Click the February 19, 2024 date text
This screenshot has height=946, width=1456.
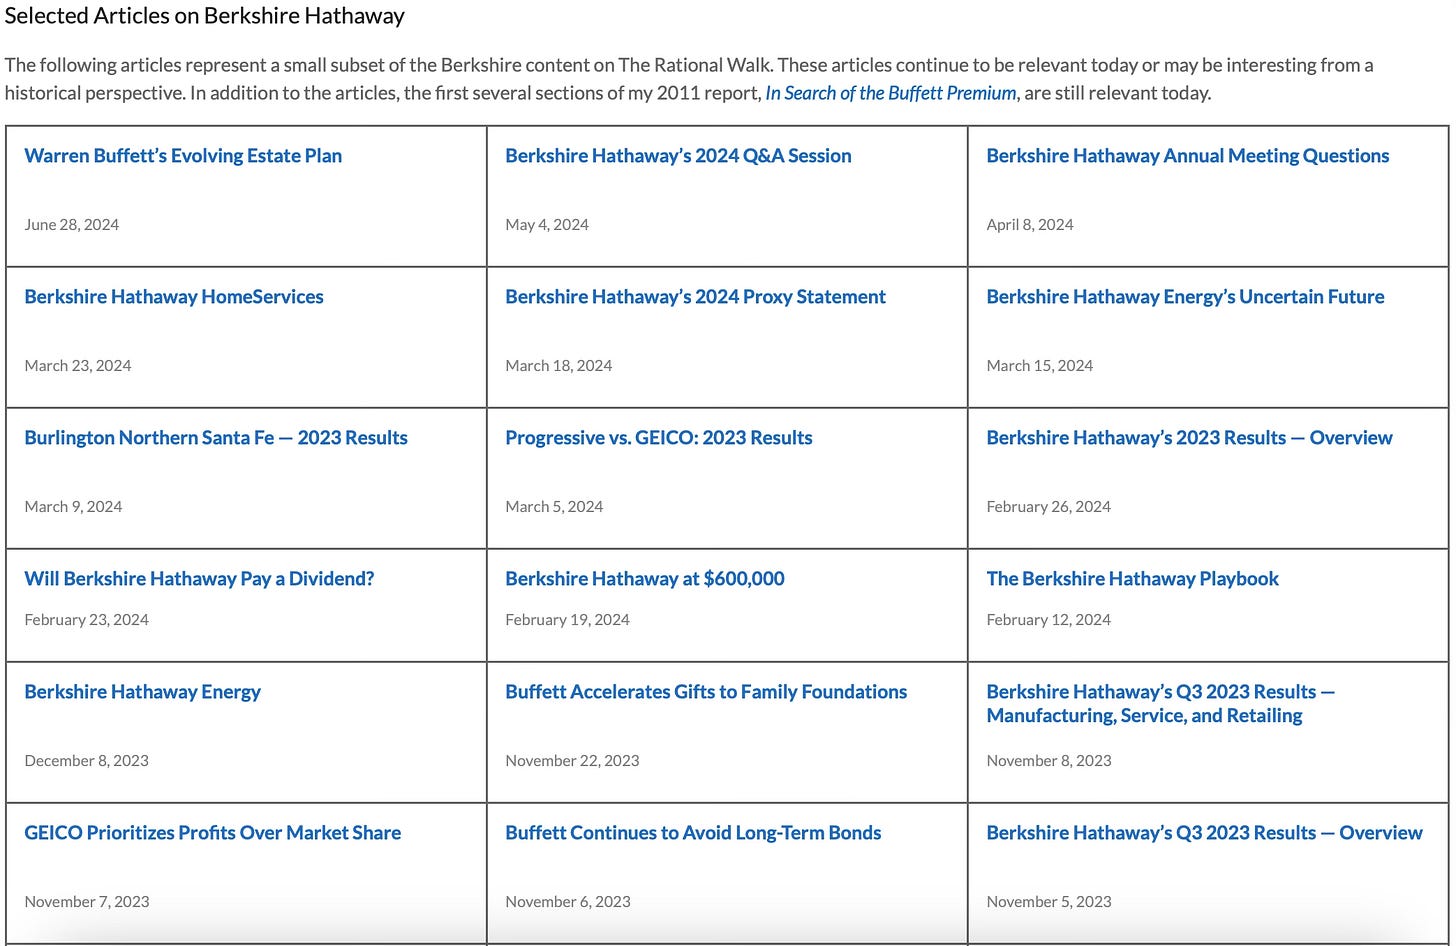point(567,620)
